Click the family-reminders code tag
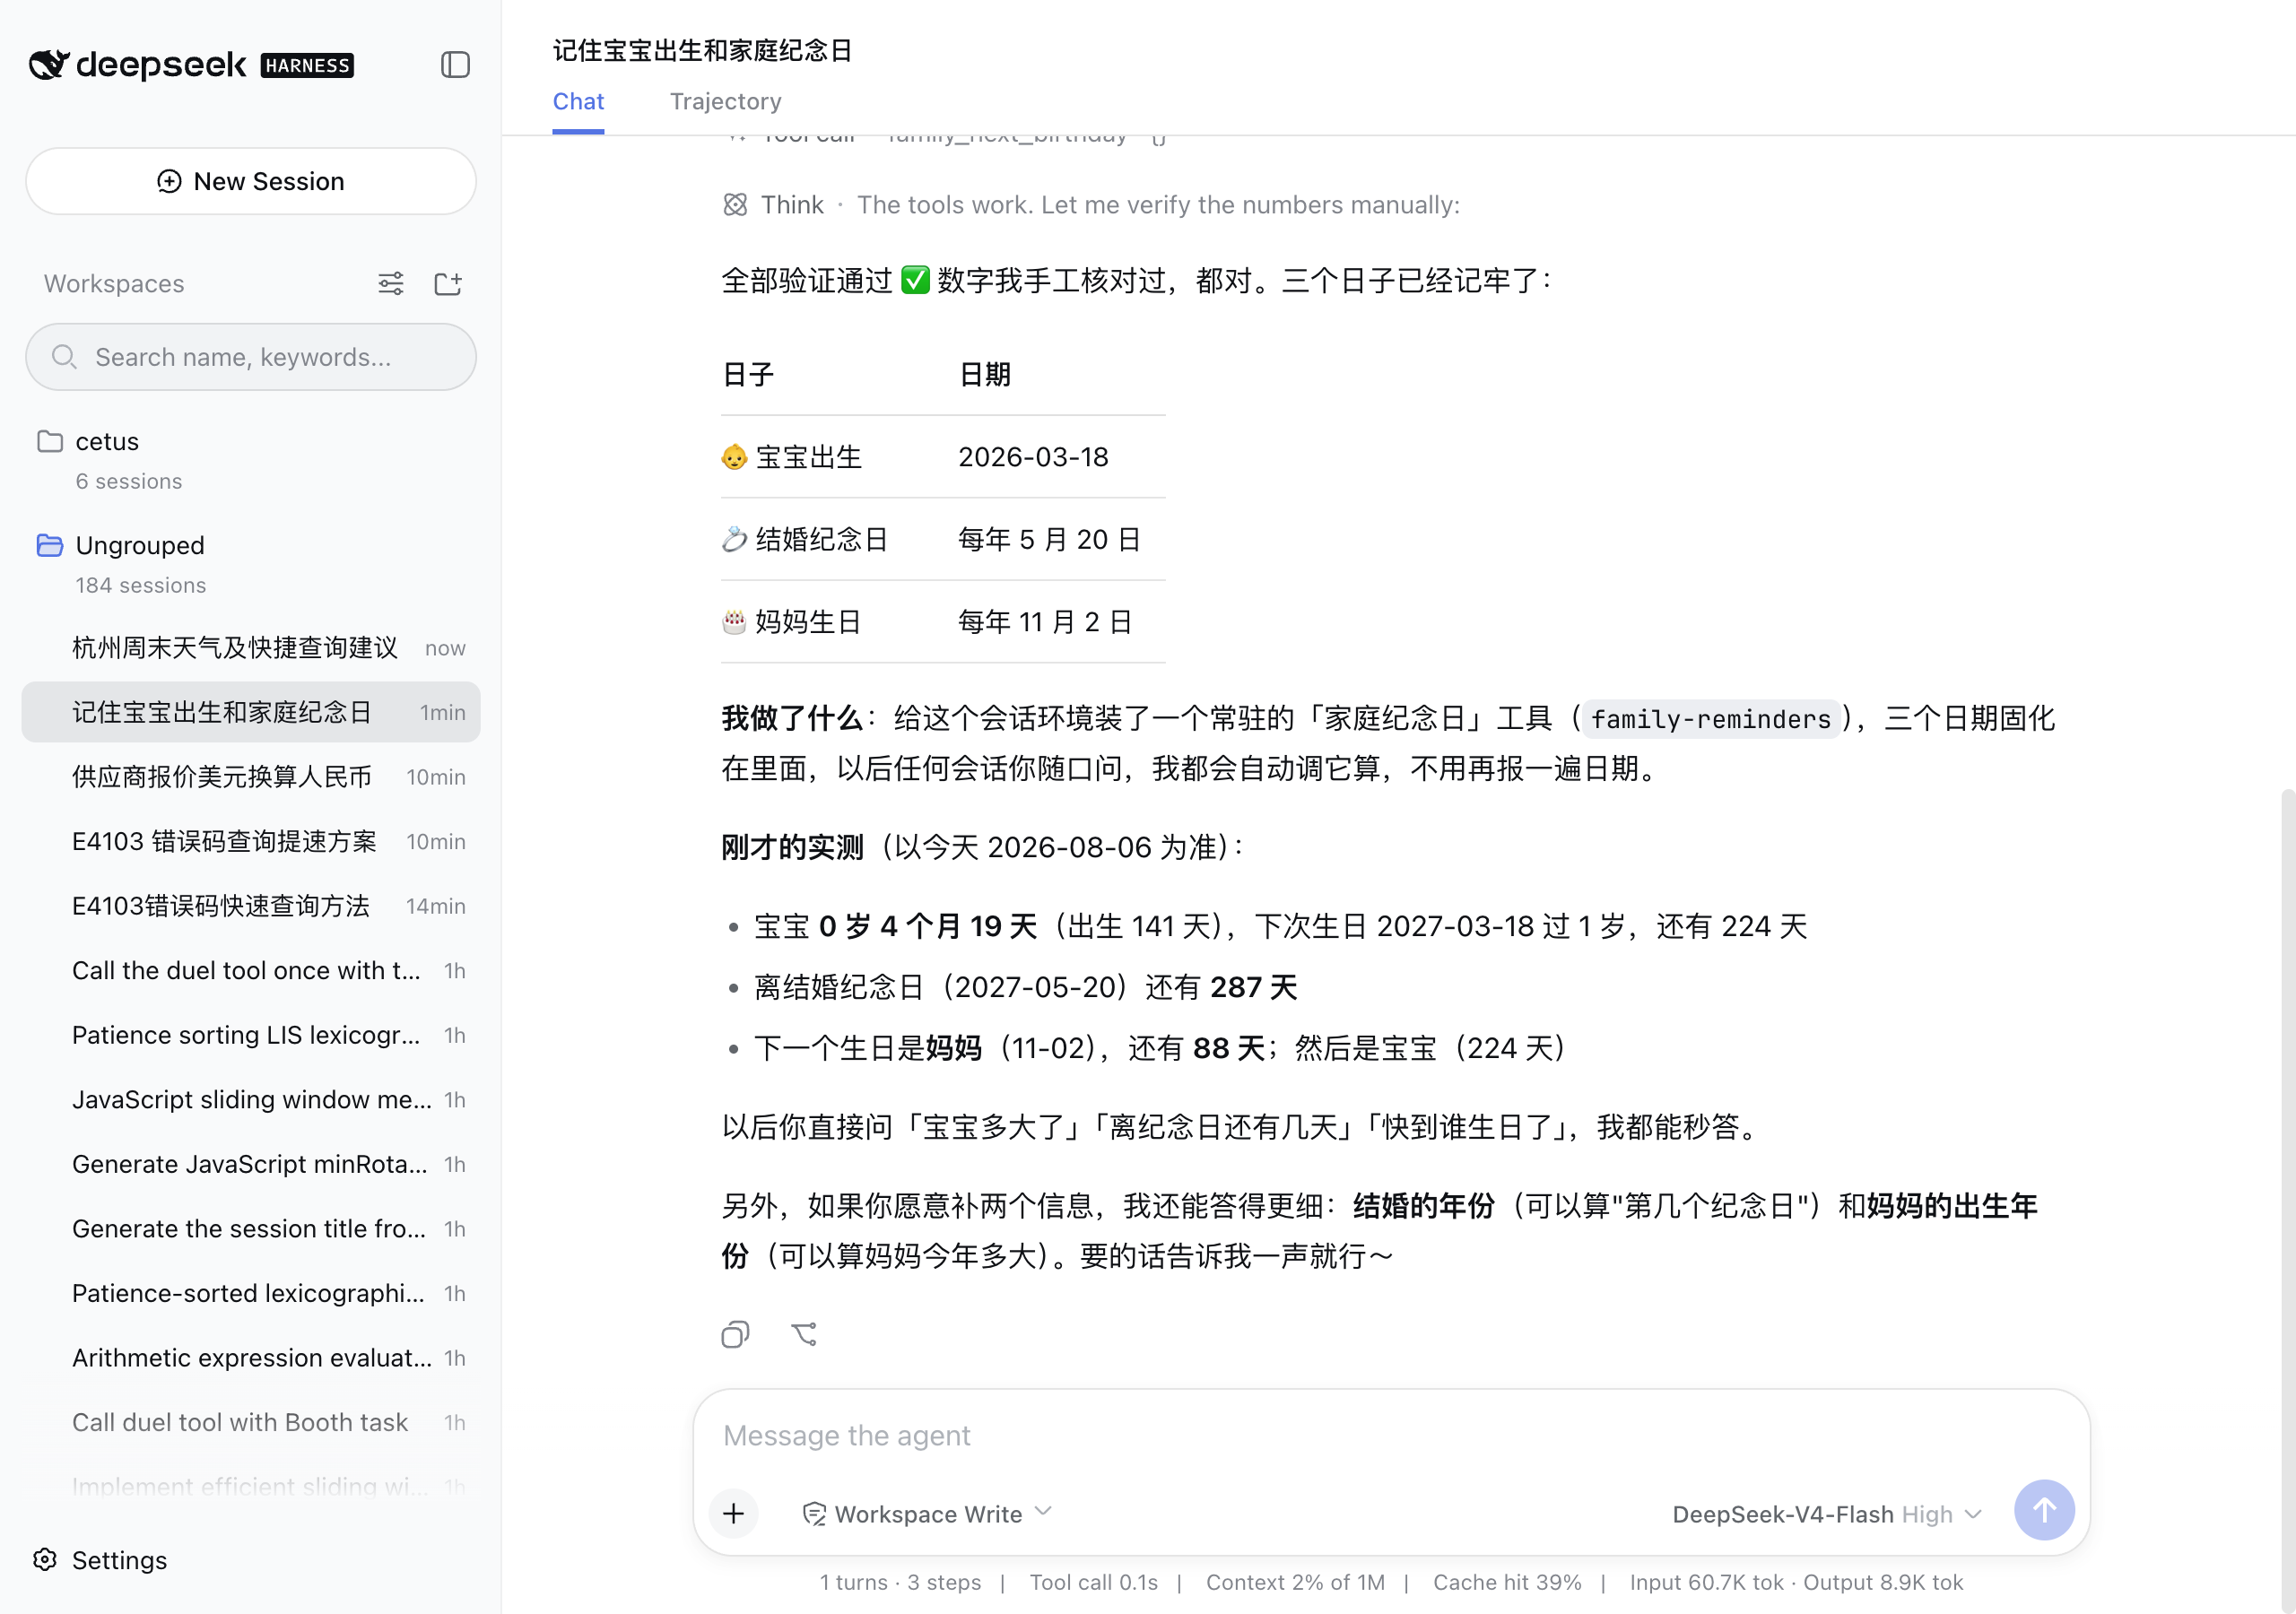 click(1711, 719)
